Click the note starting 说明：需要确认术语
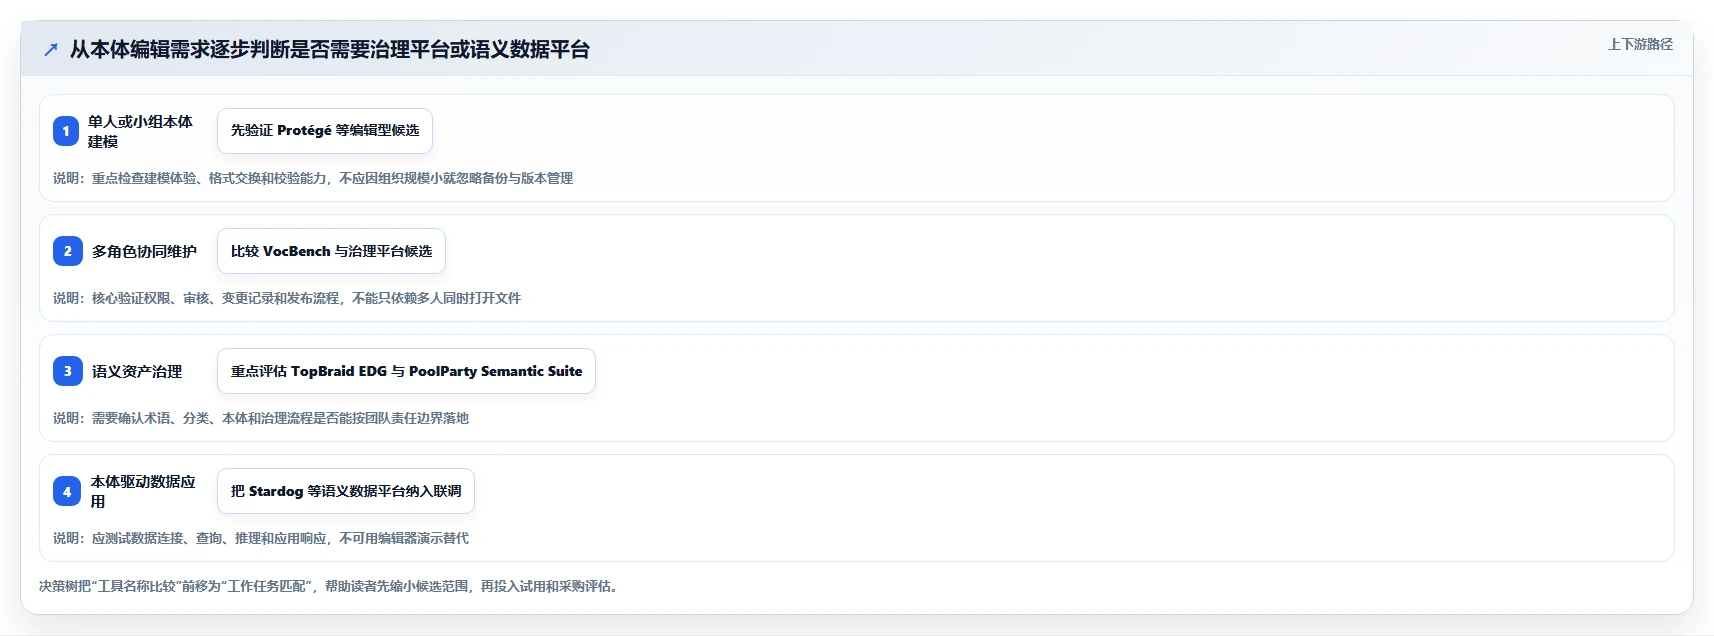The image size is (1714, 636). tap(261, 418)
